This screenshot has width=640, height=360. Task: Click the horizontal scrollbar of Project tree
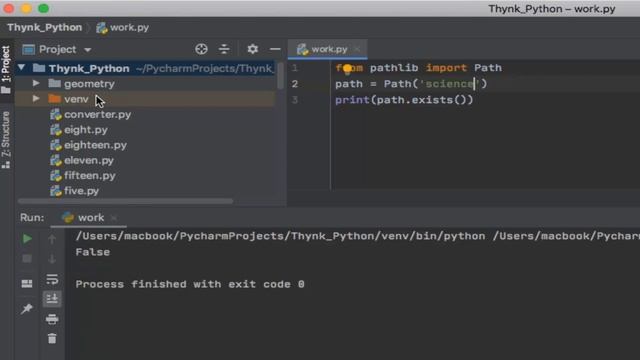[x=126, y=201]
